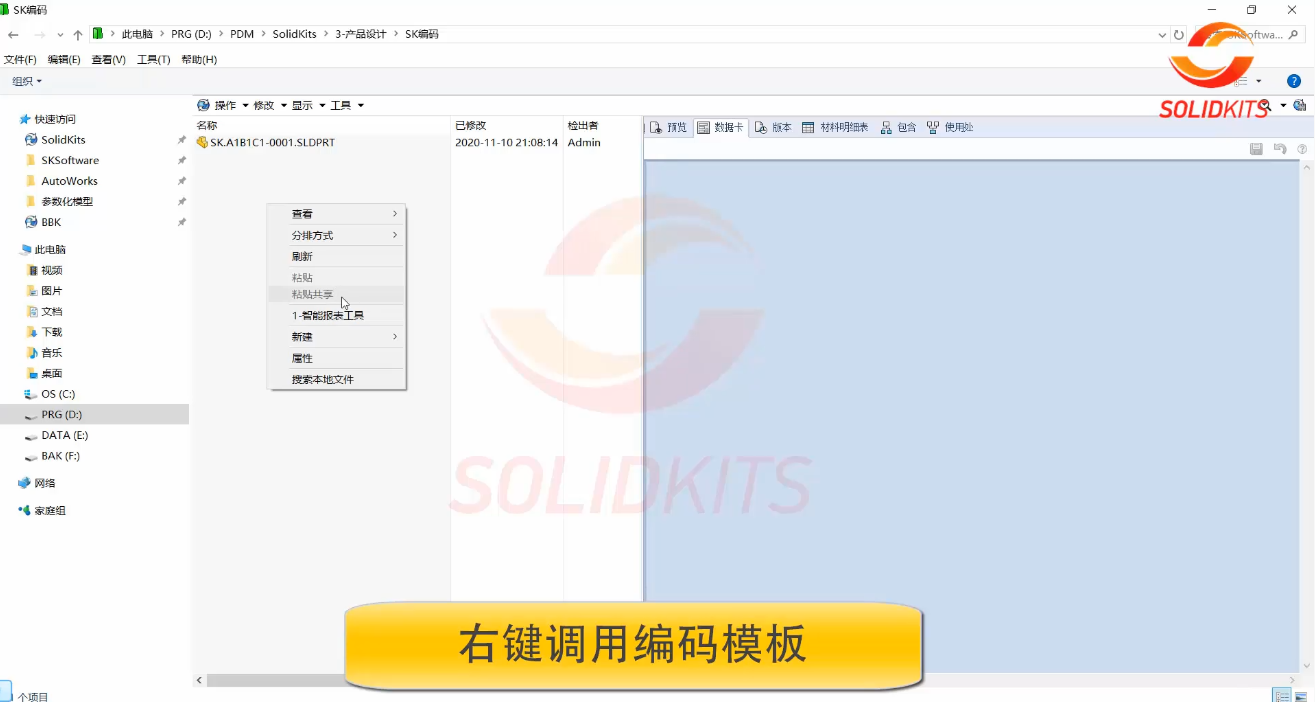
Task: Choose 1-智能报表工具 from context menu
Action: tap(328, 315)
